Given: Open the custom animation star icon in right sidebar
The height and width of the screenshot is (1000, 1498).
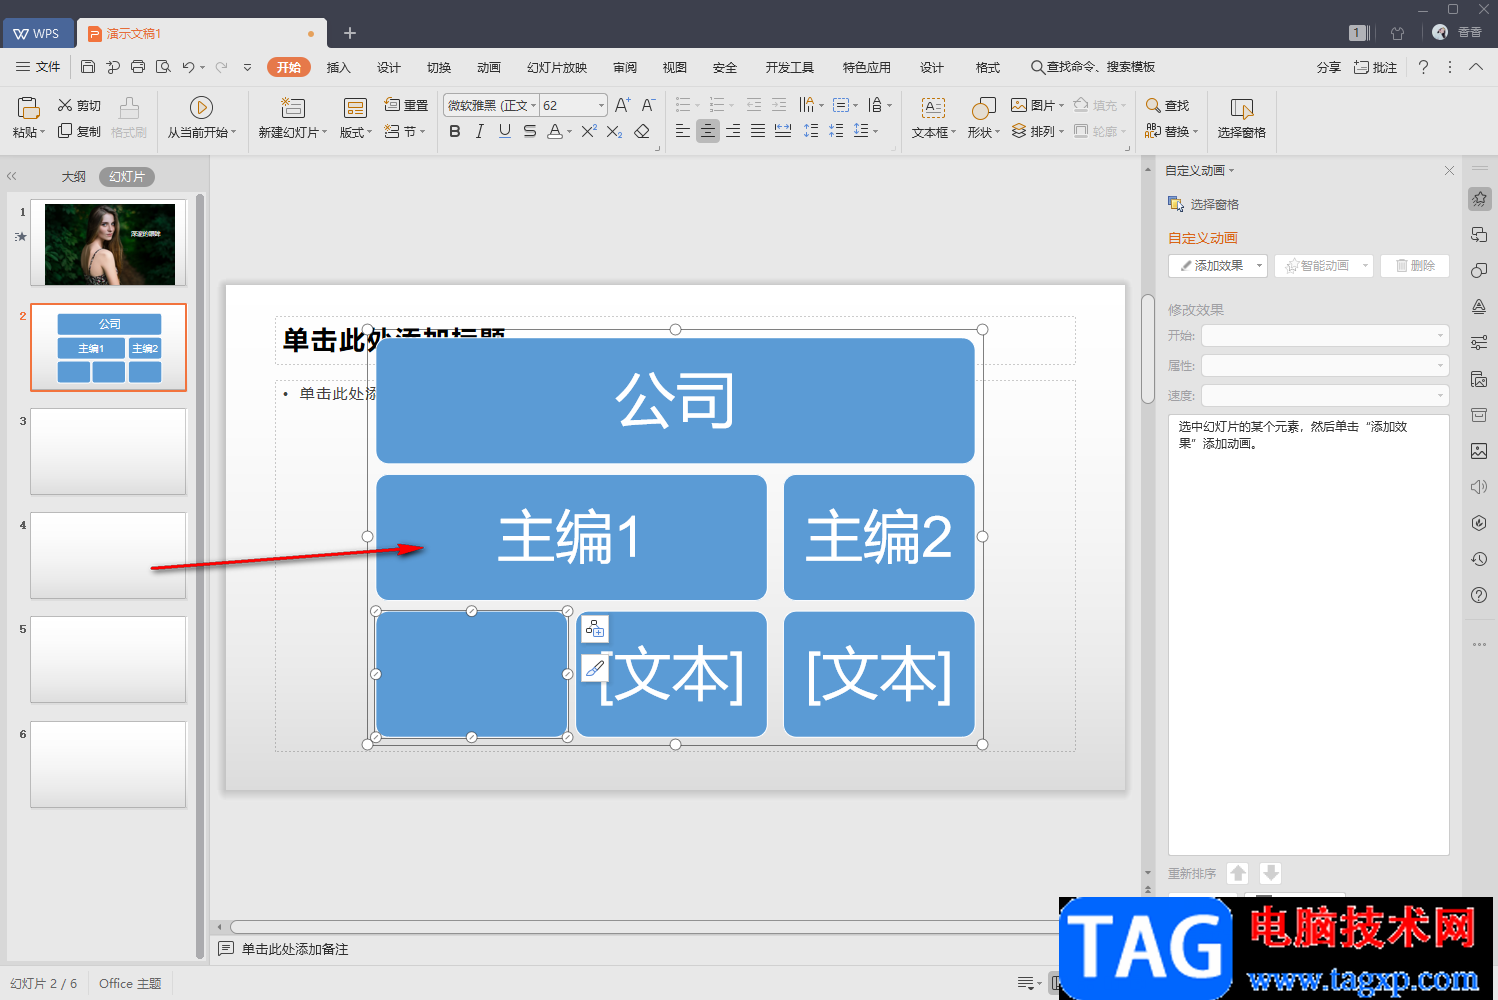Looking at the screenshot, I should click(1479, 198).
